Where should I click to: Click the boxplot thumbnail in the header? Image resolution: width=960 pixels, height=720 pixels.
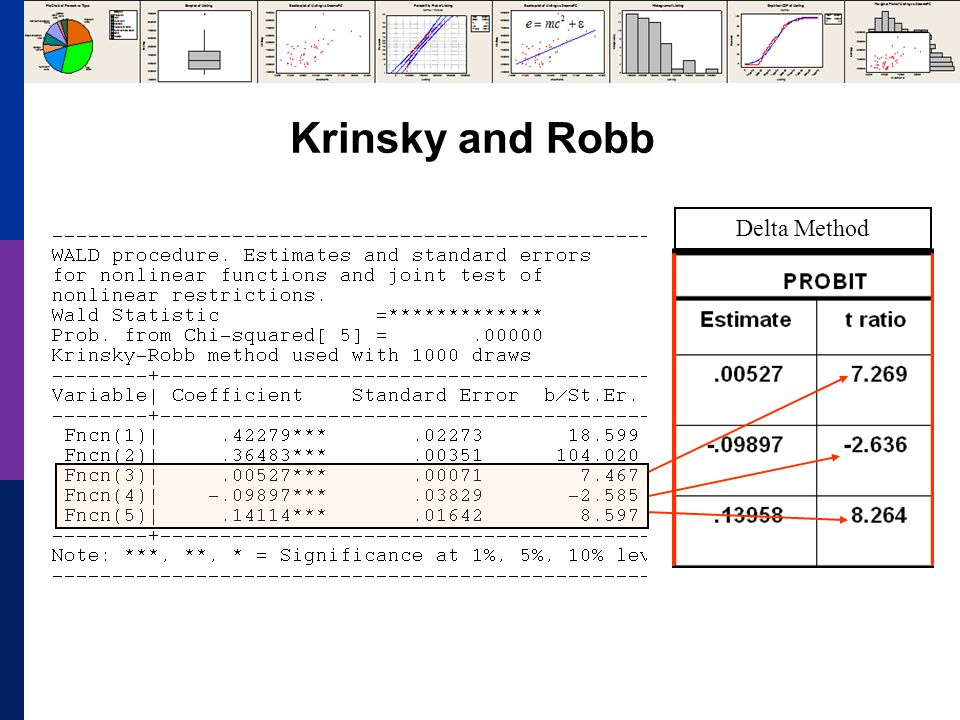199,42
